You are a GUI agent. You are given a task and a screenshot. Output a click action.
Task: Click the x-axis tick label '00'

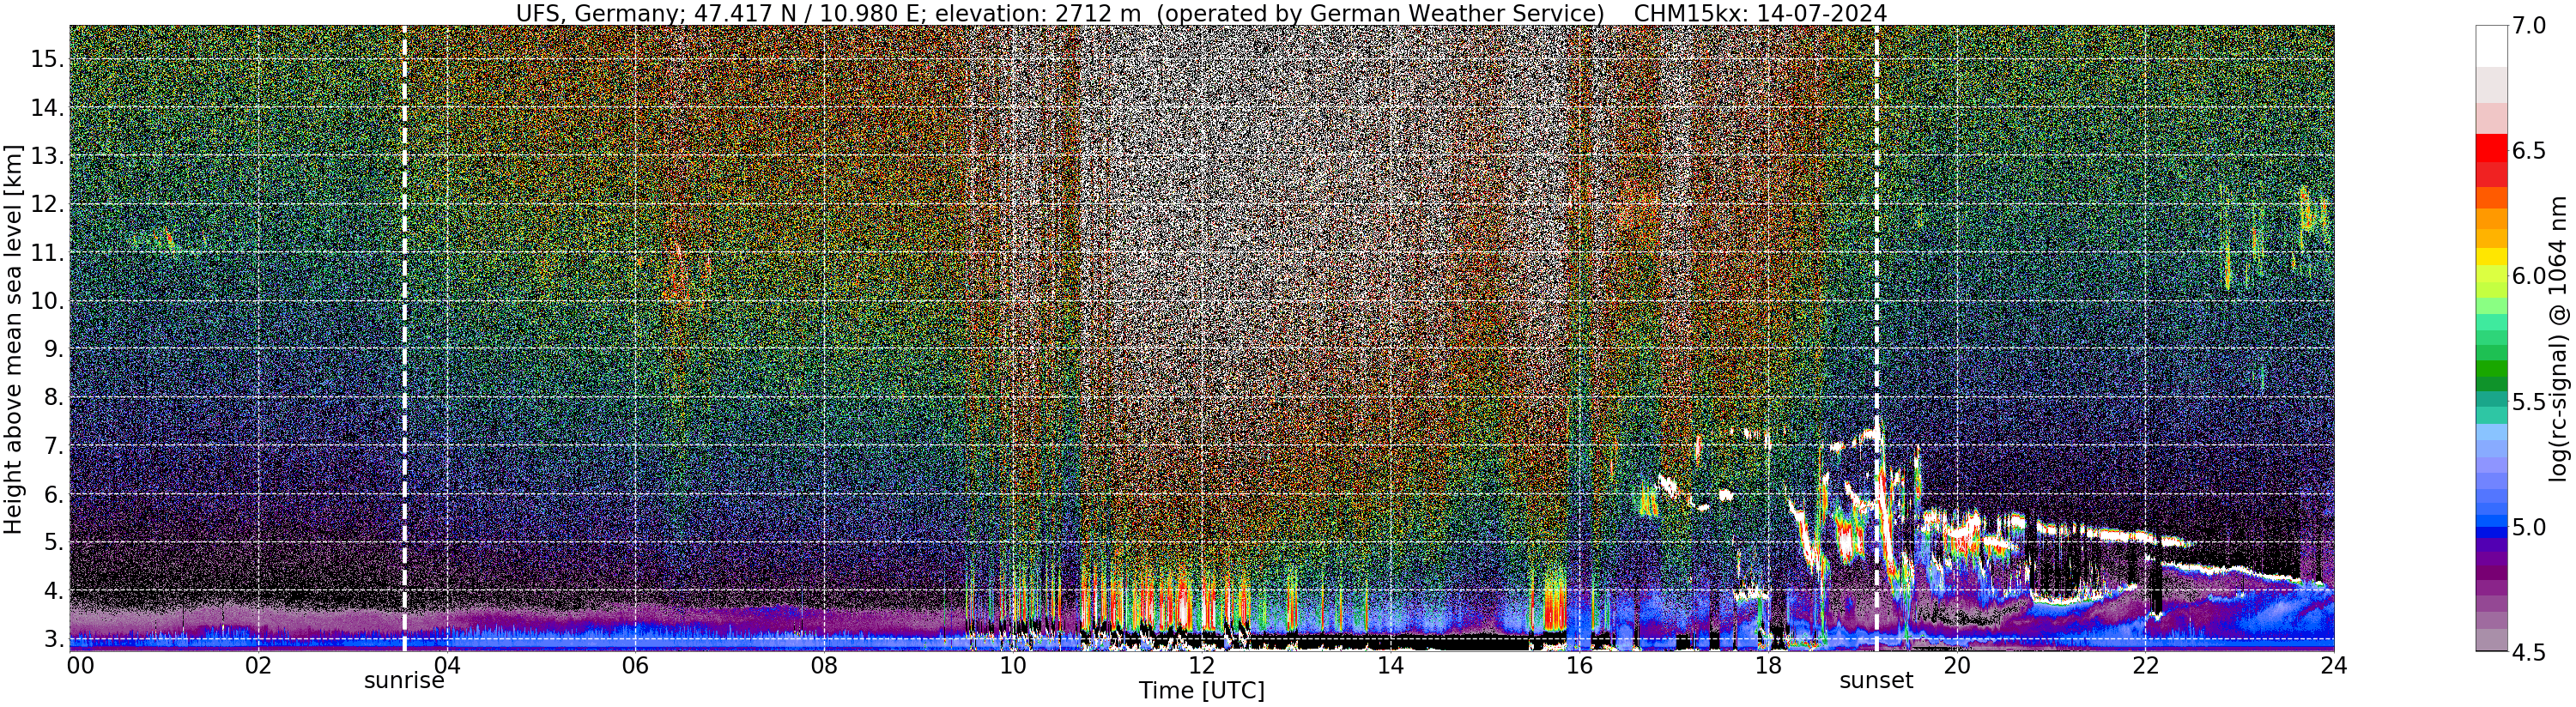coord(79,666)
